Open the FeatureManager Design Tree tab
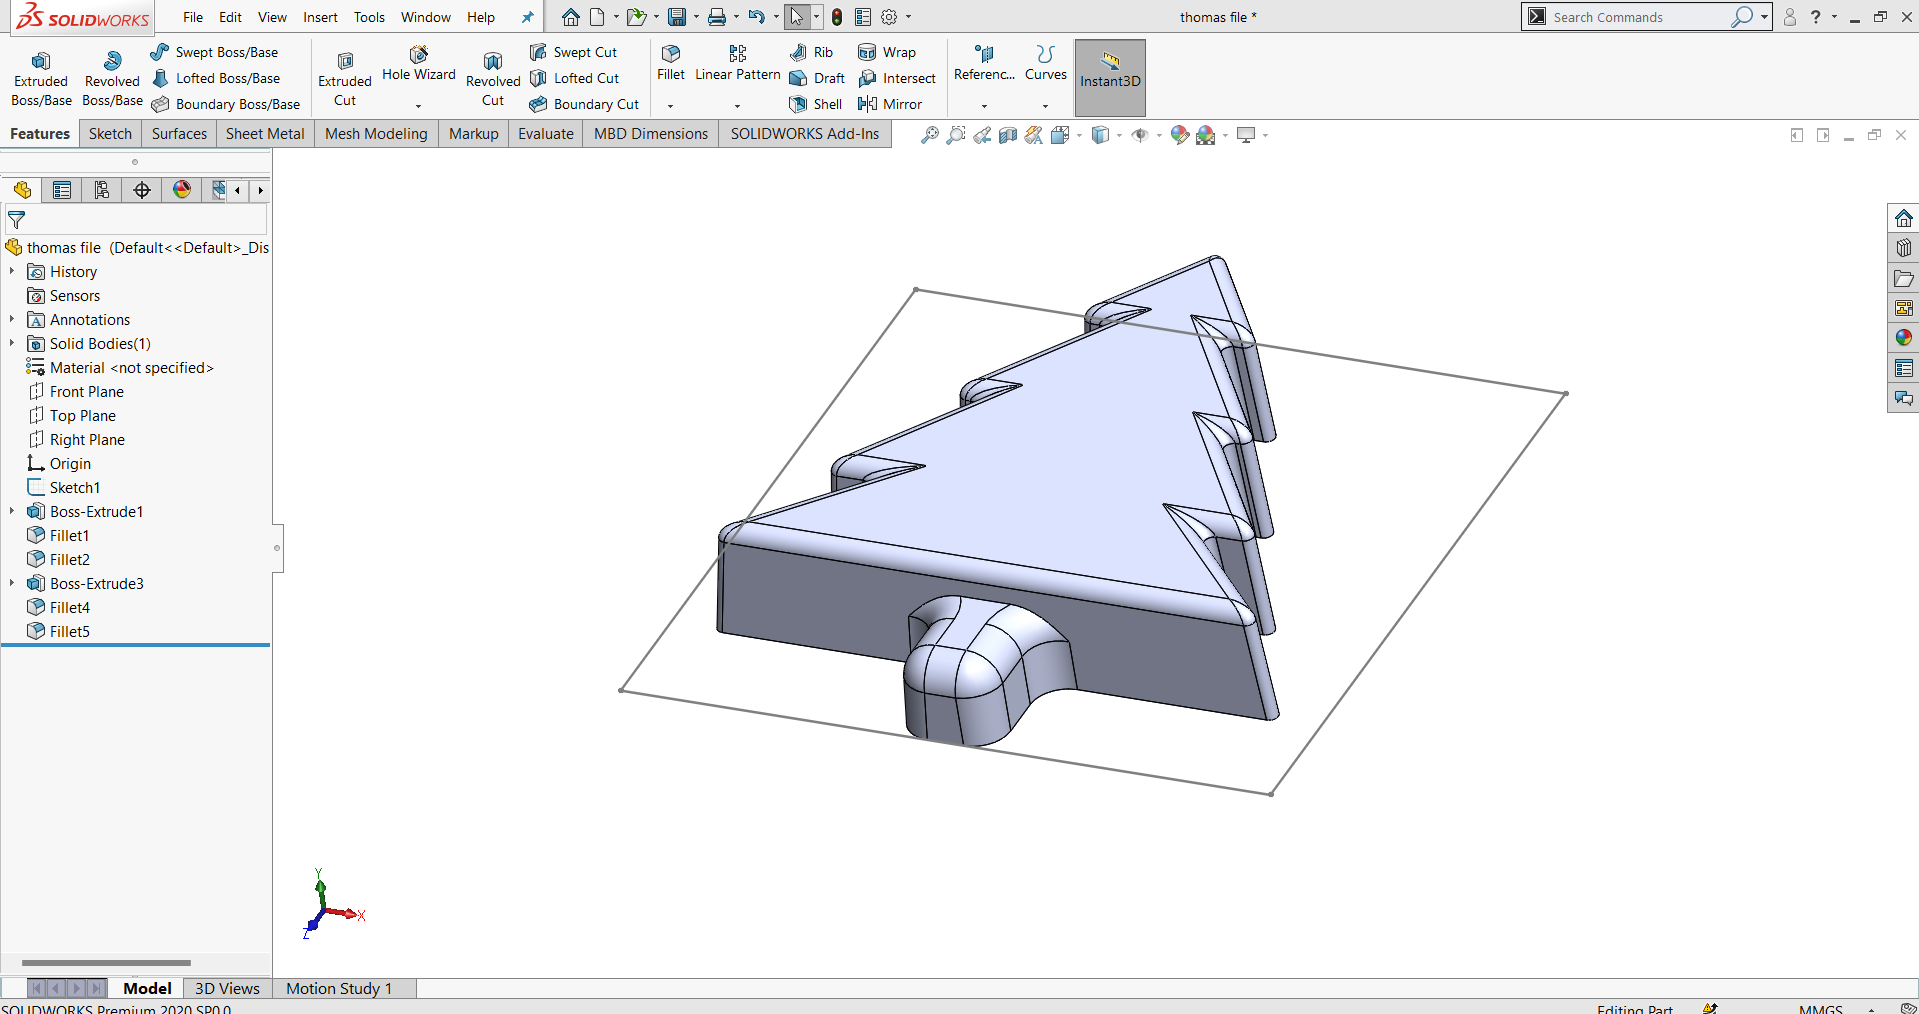The height and width of the screenshot is (1014, 1919). pyautogui.click(x=22, y=190)
